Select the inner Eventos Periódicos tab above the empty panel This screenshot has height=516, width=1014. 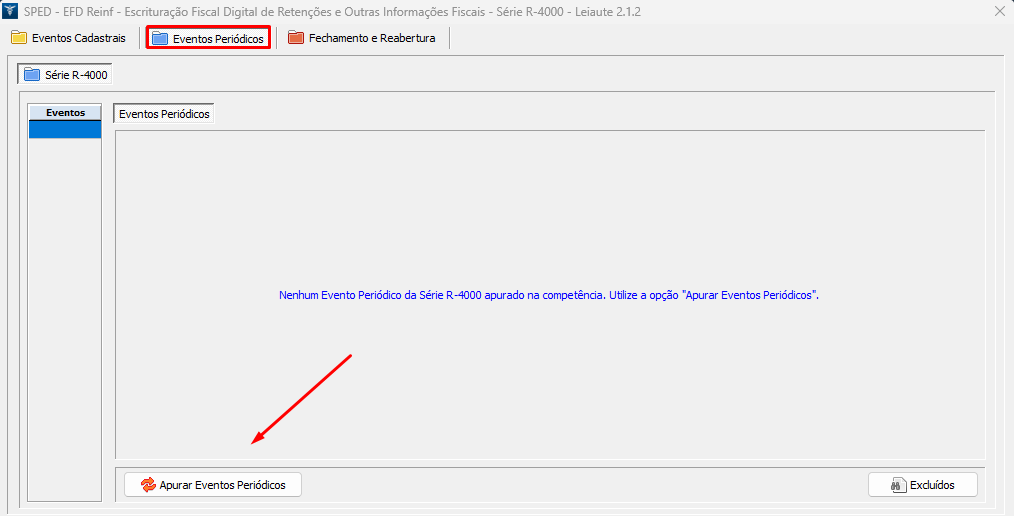tap(164, 114)
